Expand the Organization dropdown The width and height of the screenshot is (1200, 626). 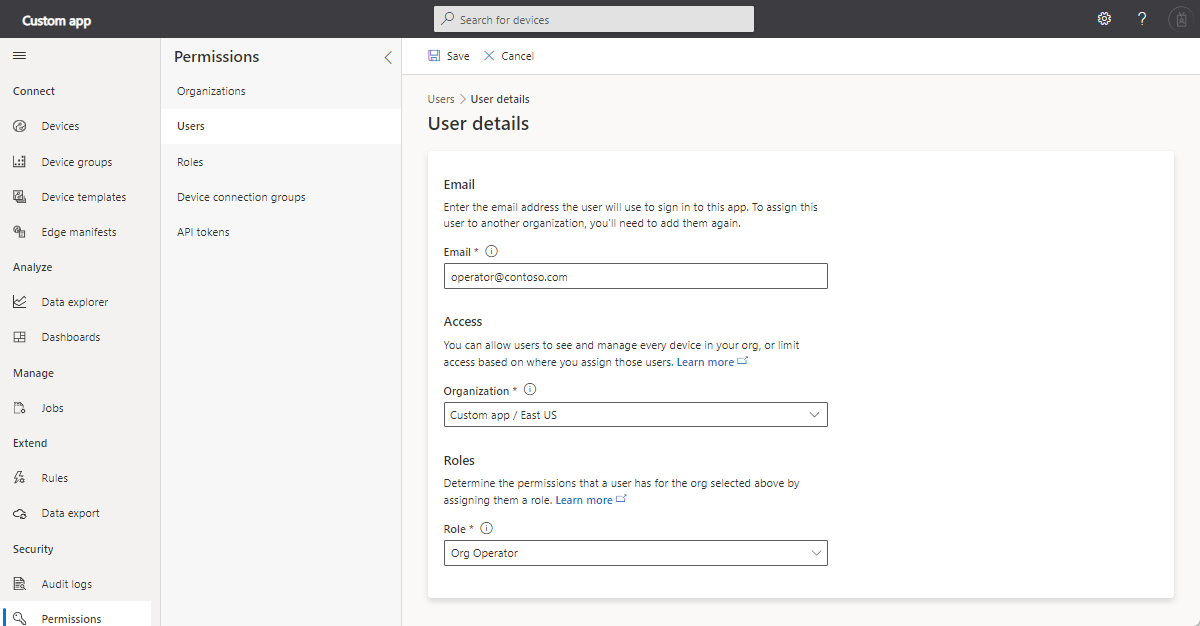click(635, 415)
